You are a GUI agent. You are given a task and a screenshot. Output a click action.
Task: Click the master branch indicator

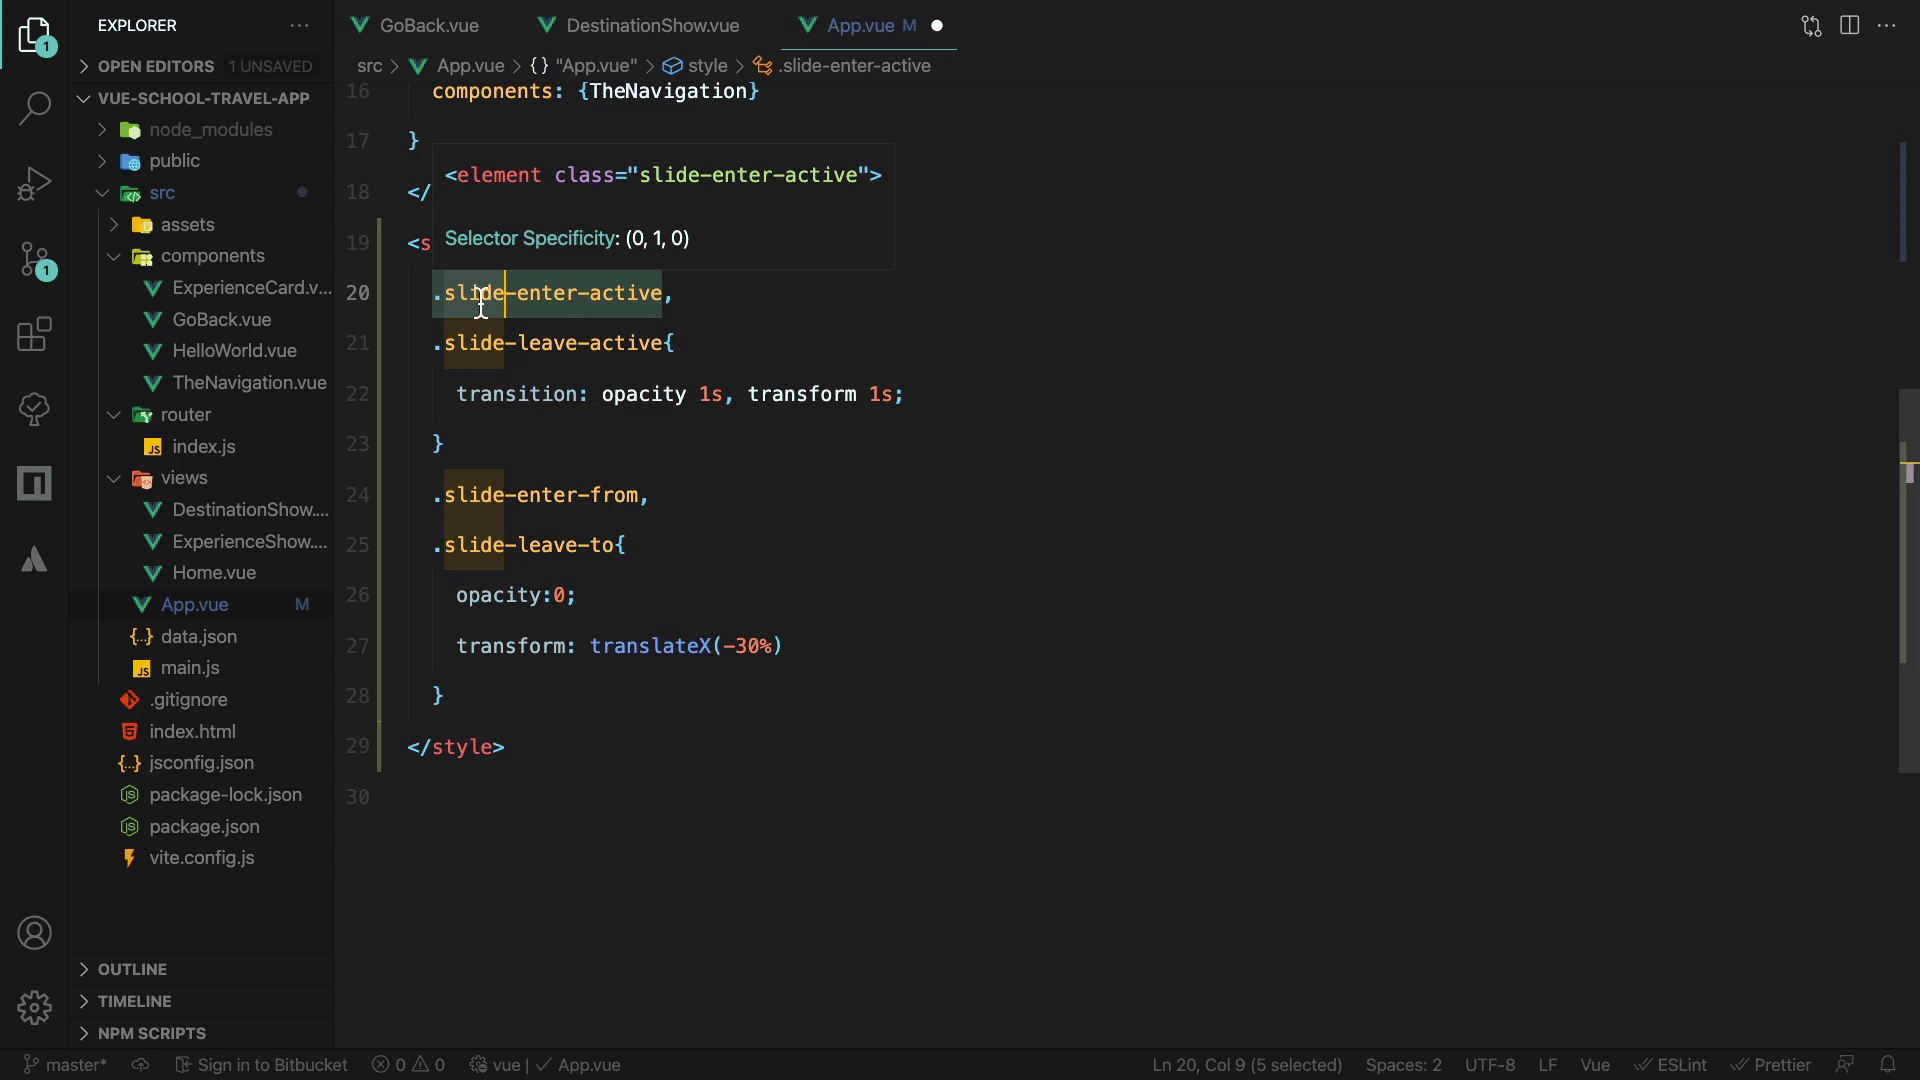65,1065
